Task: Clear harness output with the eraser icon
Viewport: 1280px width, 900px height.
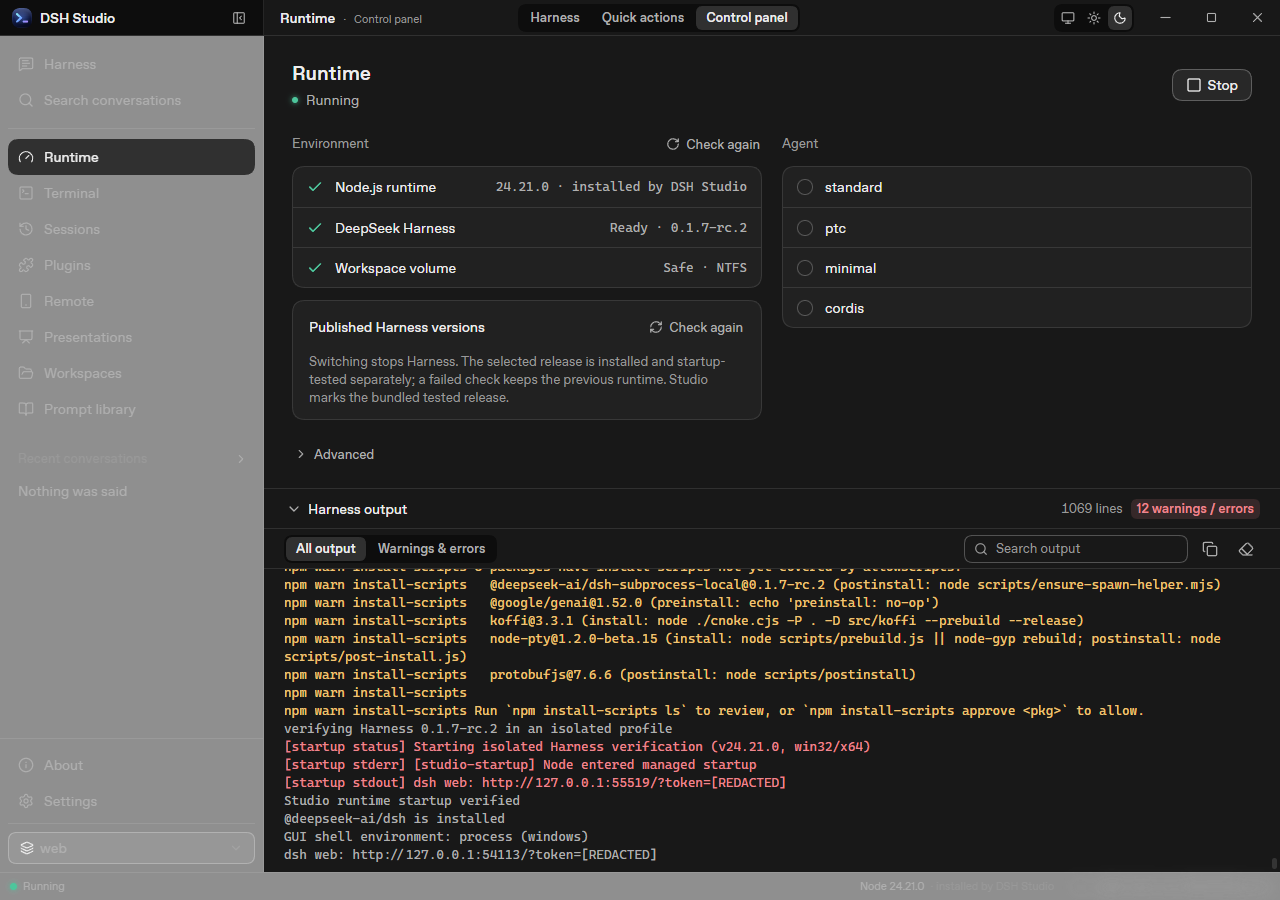Action: (x=1246, y=549)
